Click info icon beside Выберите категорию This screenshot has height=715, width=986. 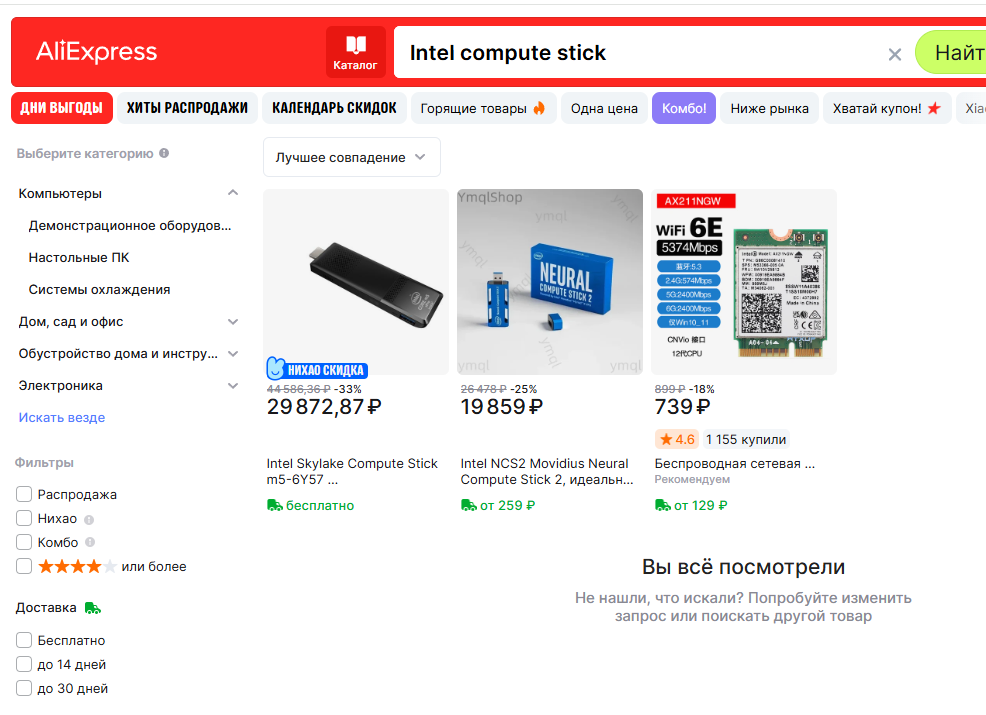click(164, 154)
